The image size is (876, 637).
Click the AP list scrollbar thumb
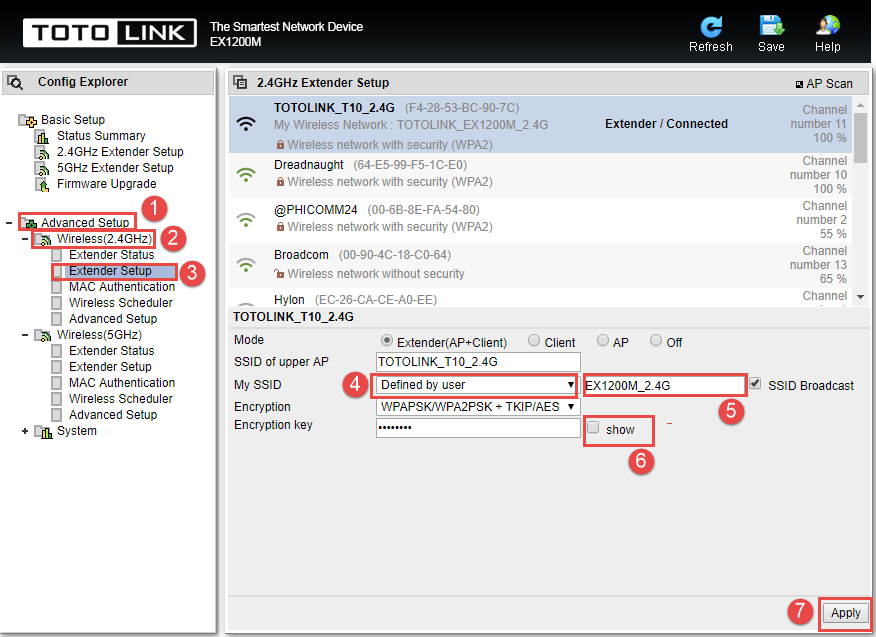coord(860,139)
